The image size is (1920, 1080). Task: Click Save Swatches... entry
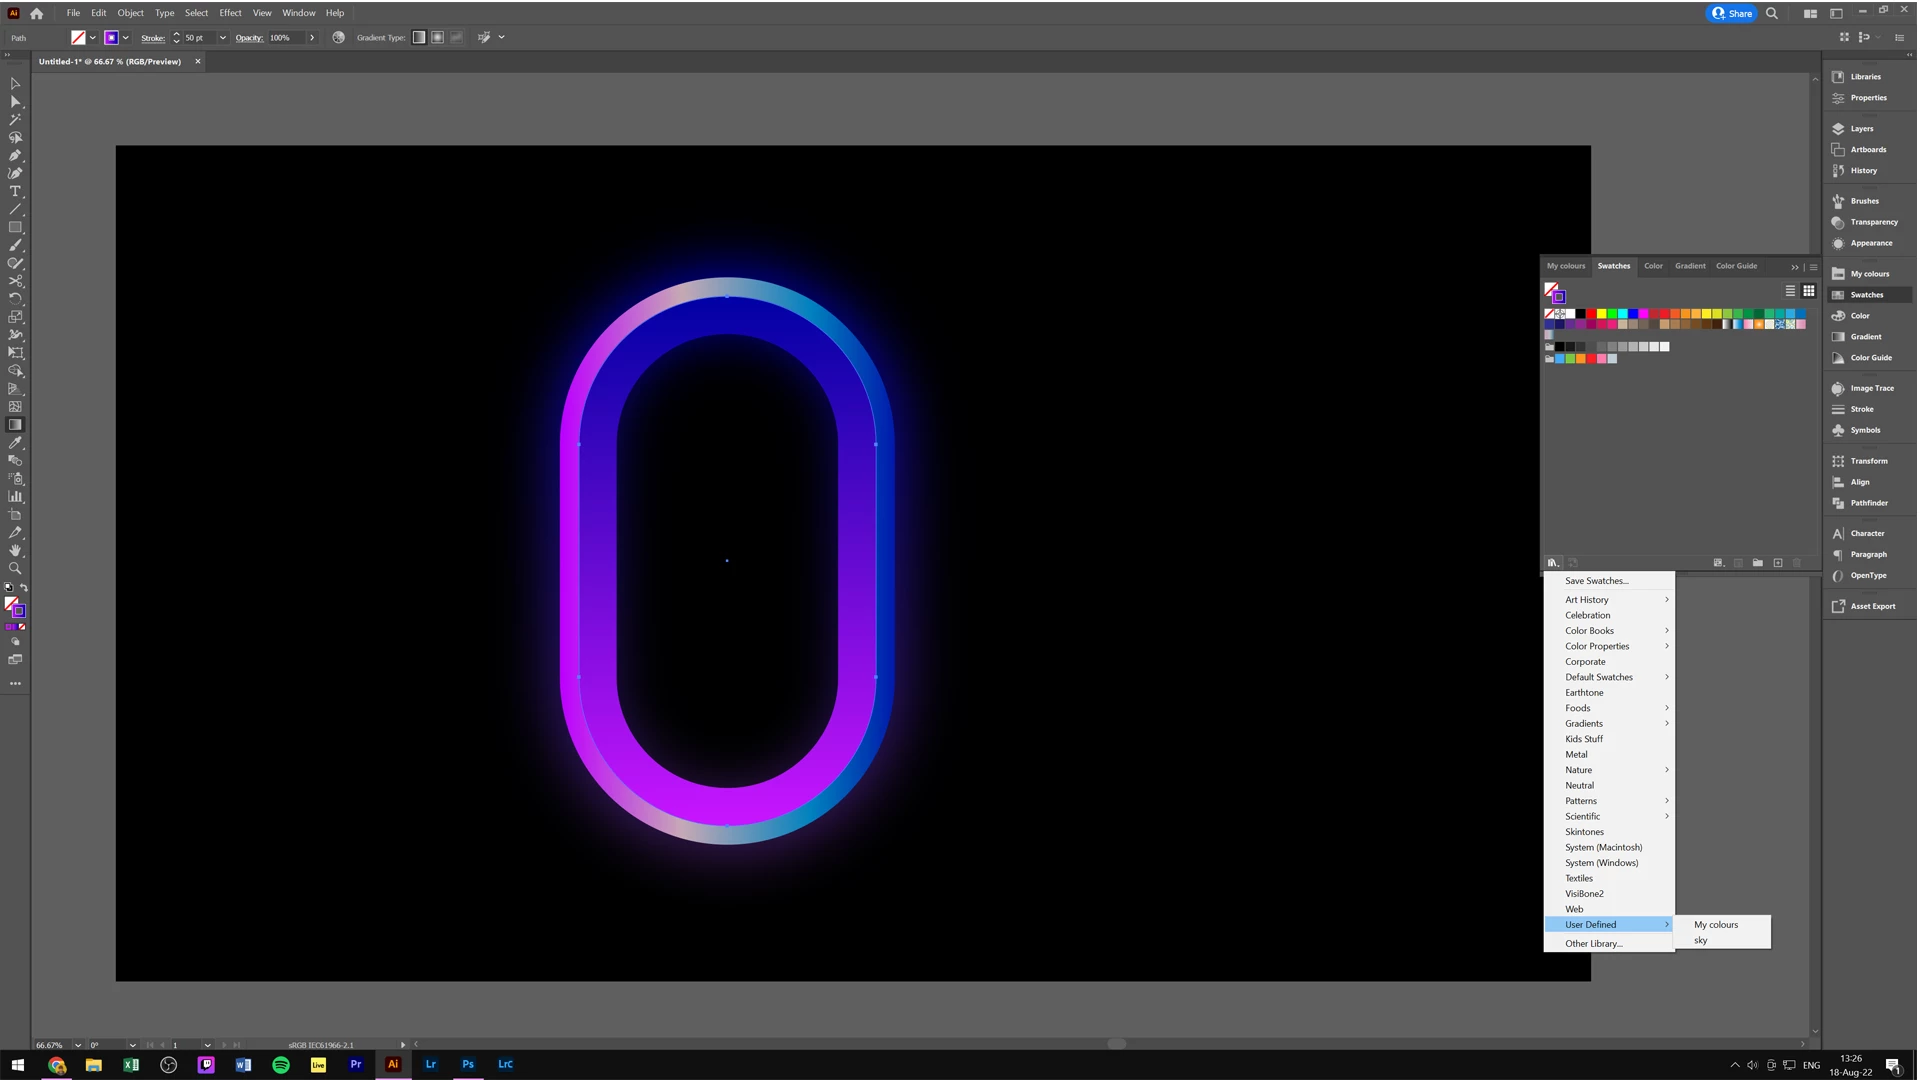click(1596, 581)
